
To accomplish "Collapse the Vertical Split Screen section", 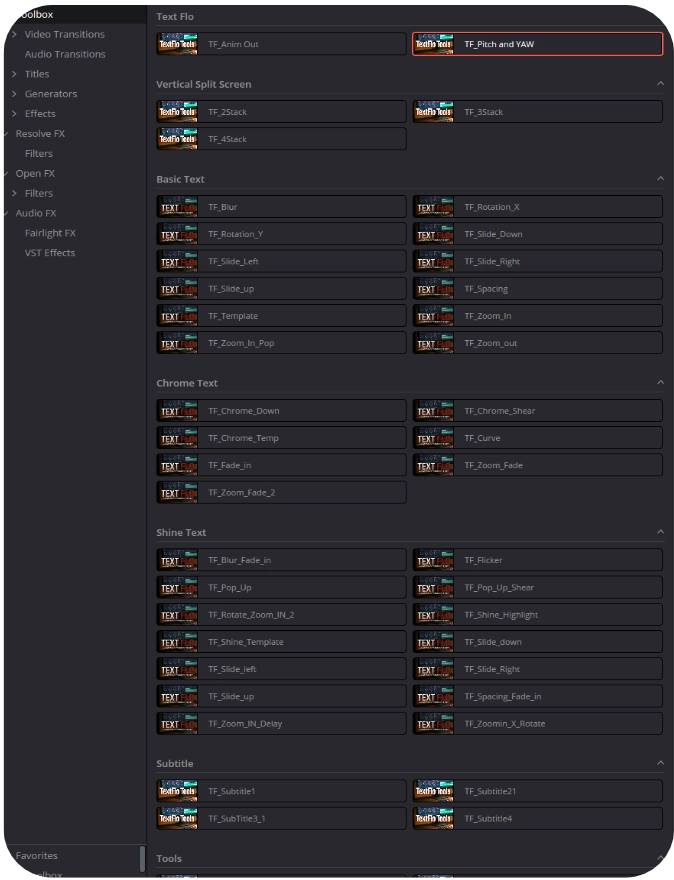I will pos(660,84).
